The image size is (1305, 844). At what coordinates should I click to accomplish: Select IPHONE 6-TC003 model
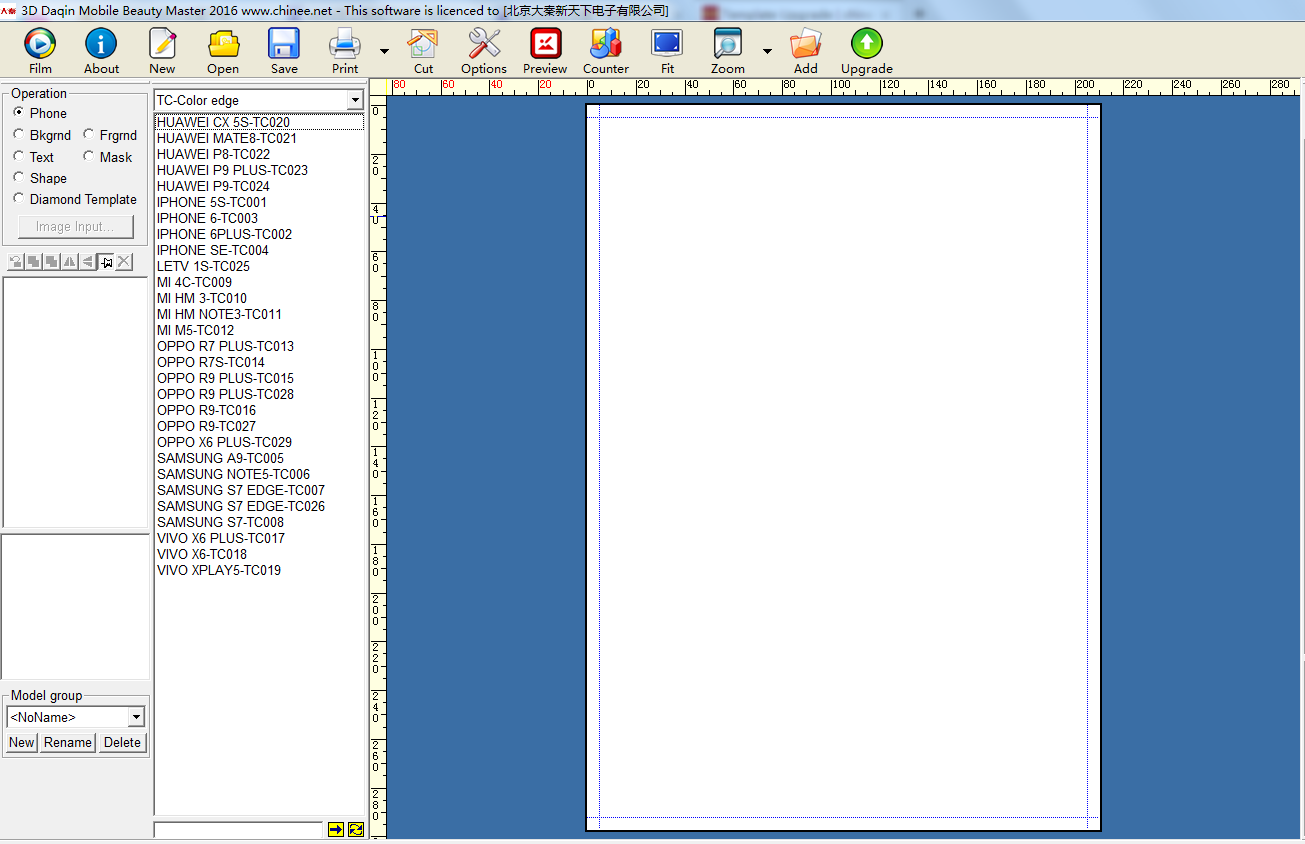(x=259, y=218)
